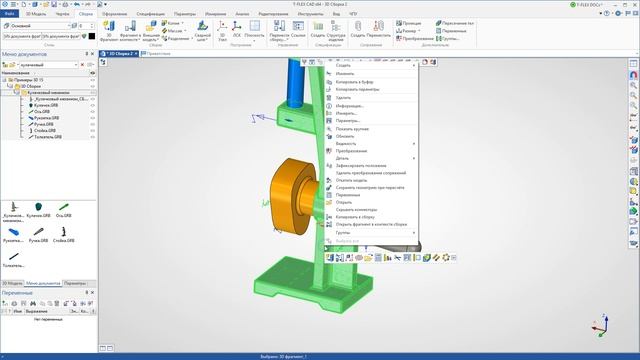Expand the Массив dropdown arrow
The width and height of the screenshot is (640, 360).
185,31
